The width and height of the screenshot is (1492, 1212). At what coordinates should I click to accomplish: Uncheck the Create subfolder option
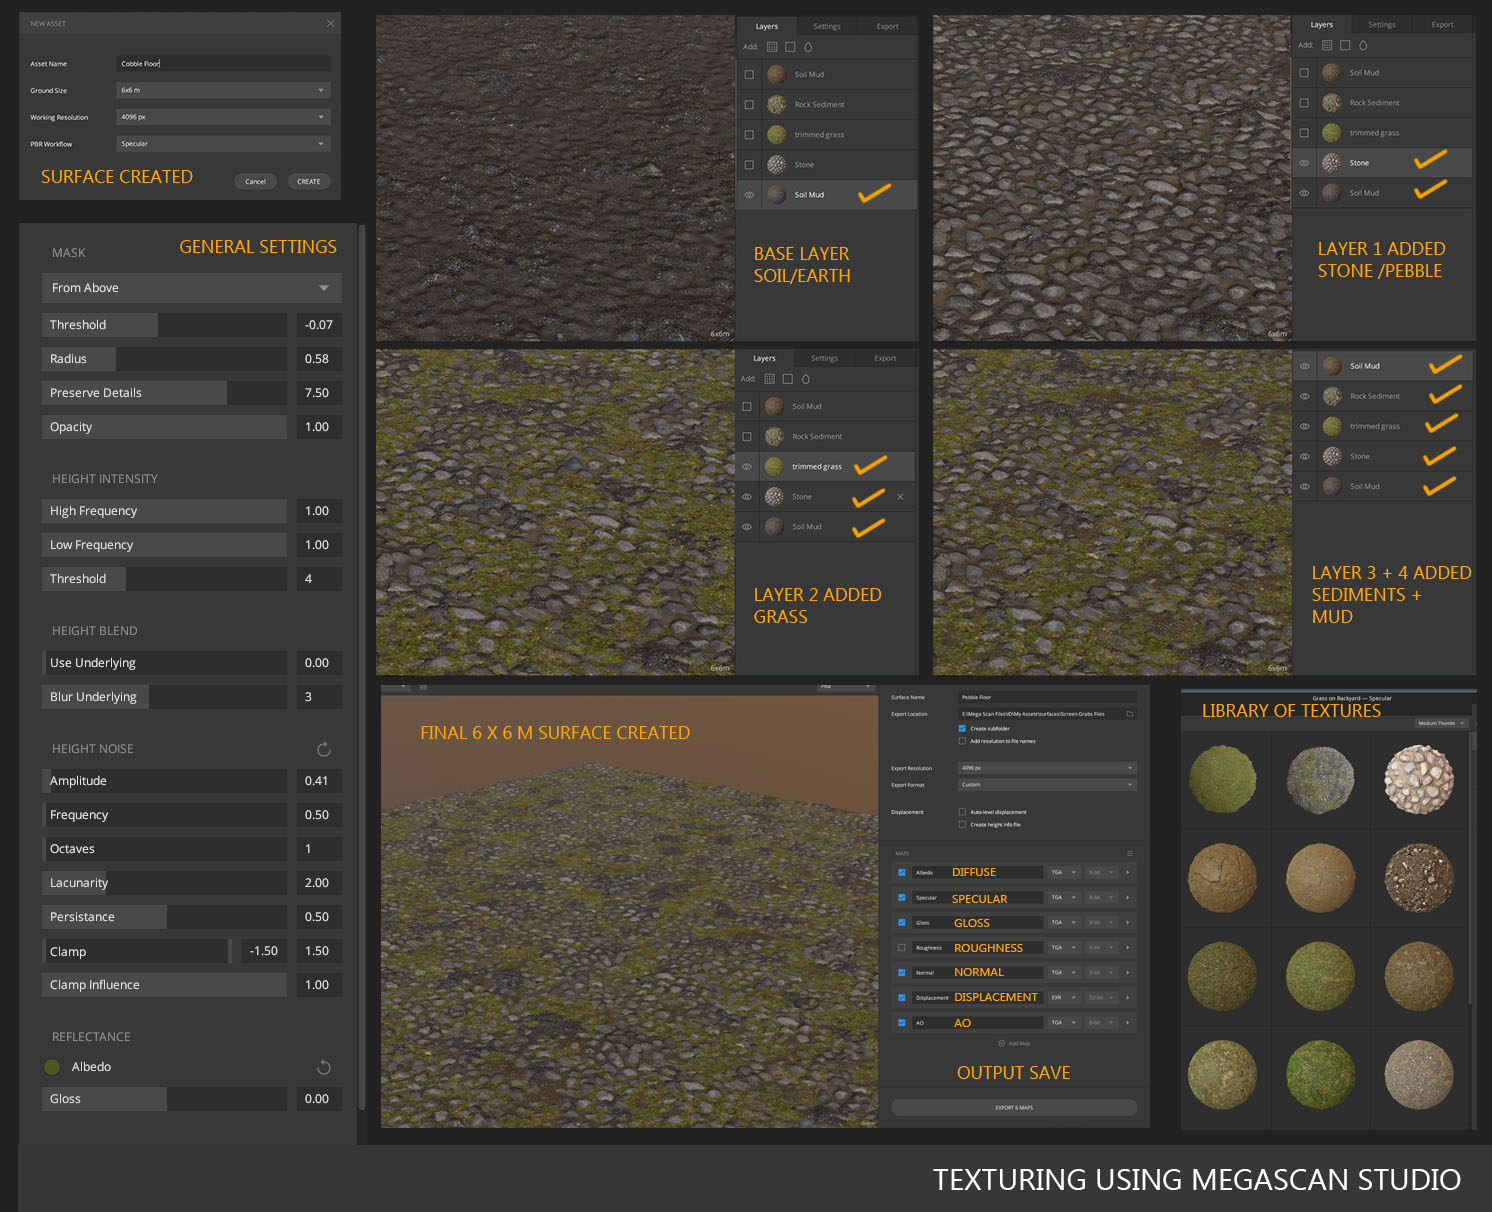coord(962,728)
